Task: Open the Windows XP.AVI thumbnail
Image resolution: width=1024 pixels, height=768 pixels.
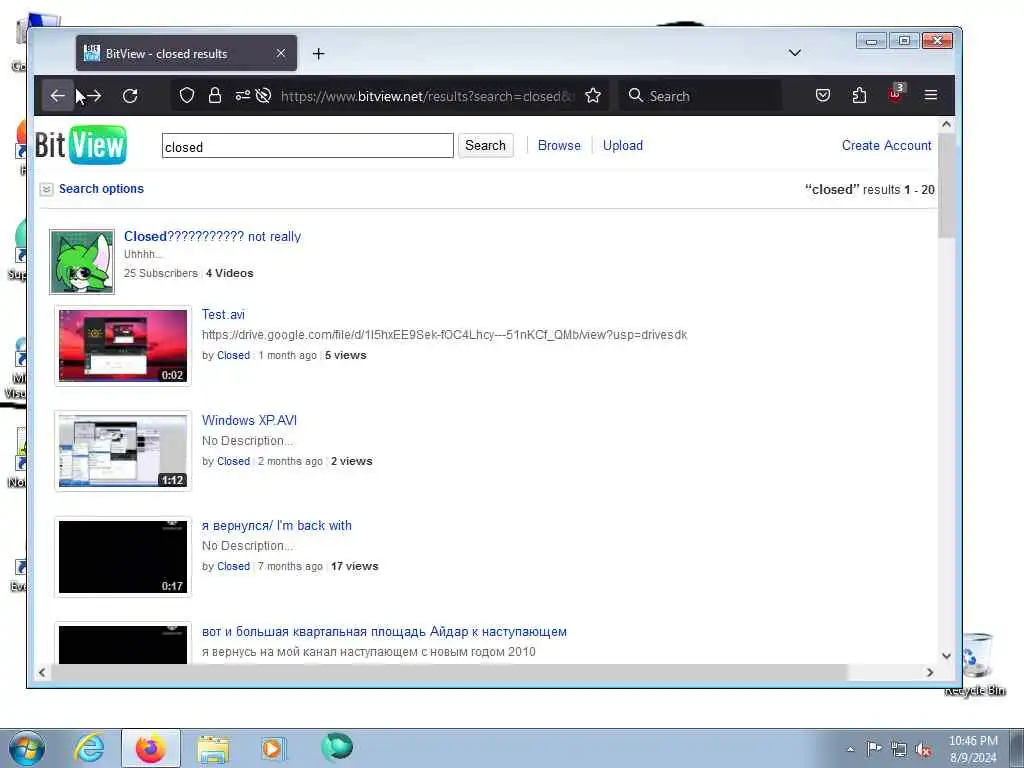Action: 123,451
